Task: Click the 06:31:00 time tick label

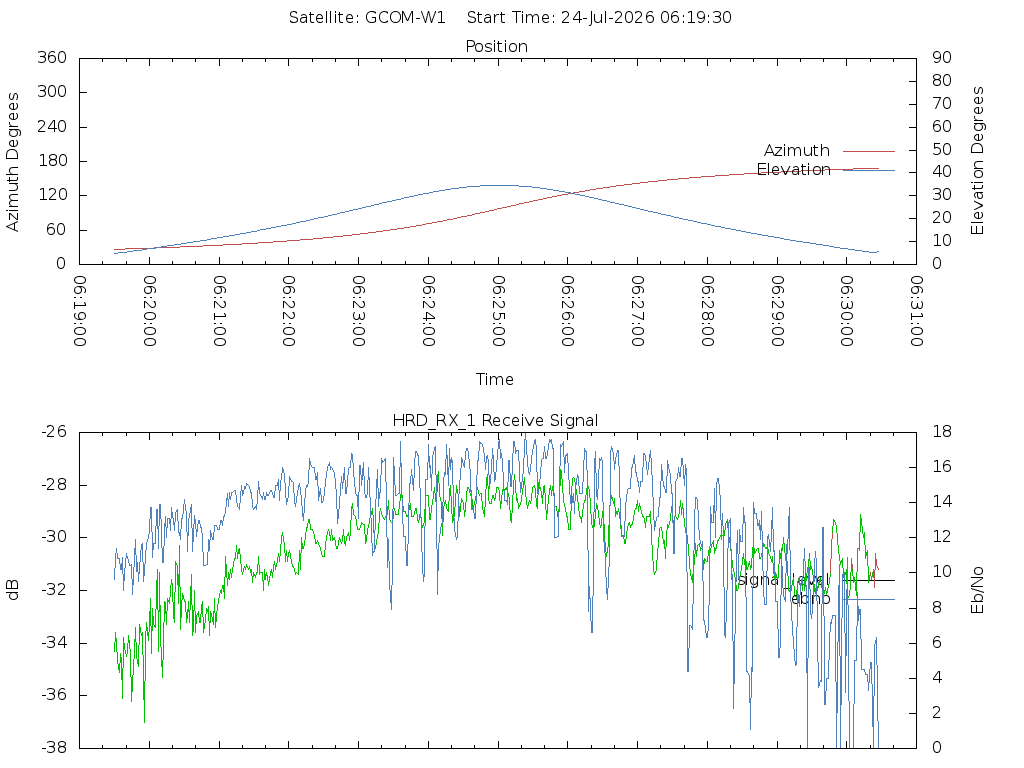Action: [916, 311]
